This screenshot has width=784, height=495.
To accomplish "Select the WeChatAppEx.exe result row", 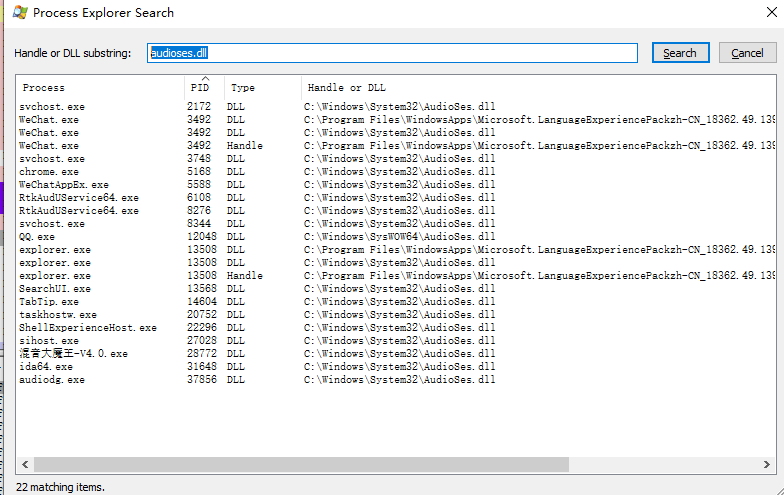I will click(x=63, y=185).
